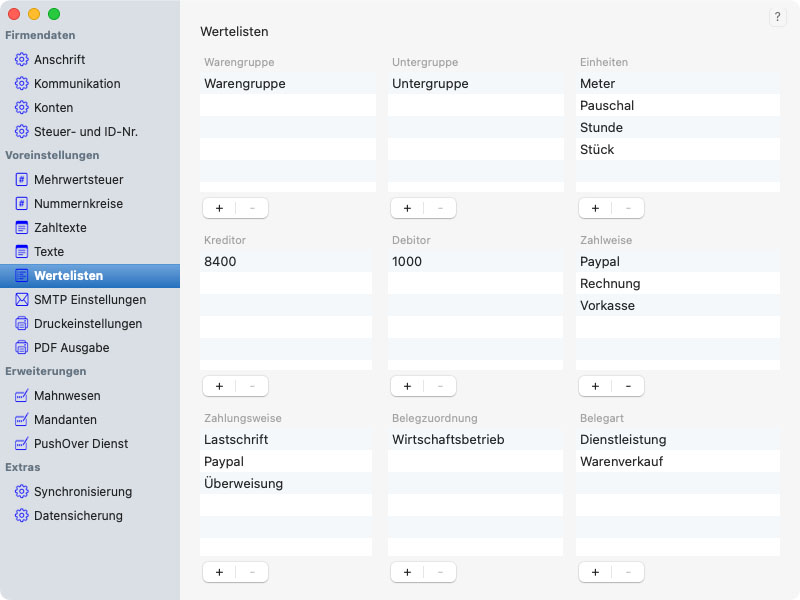Click the Datensicherung gear icon

[x=22, y=516]
